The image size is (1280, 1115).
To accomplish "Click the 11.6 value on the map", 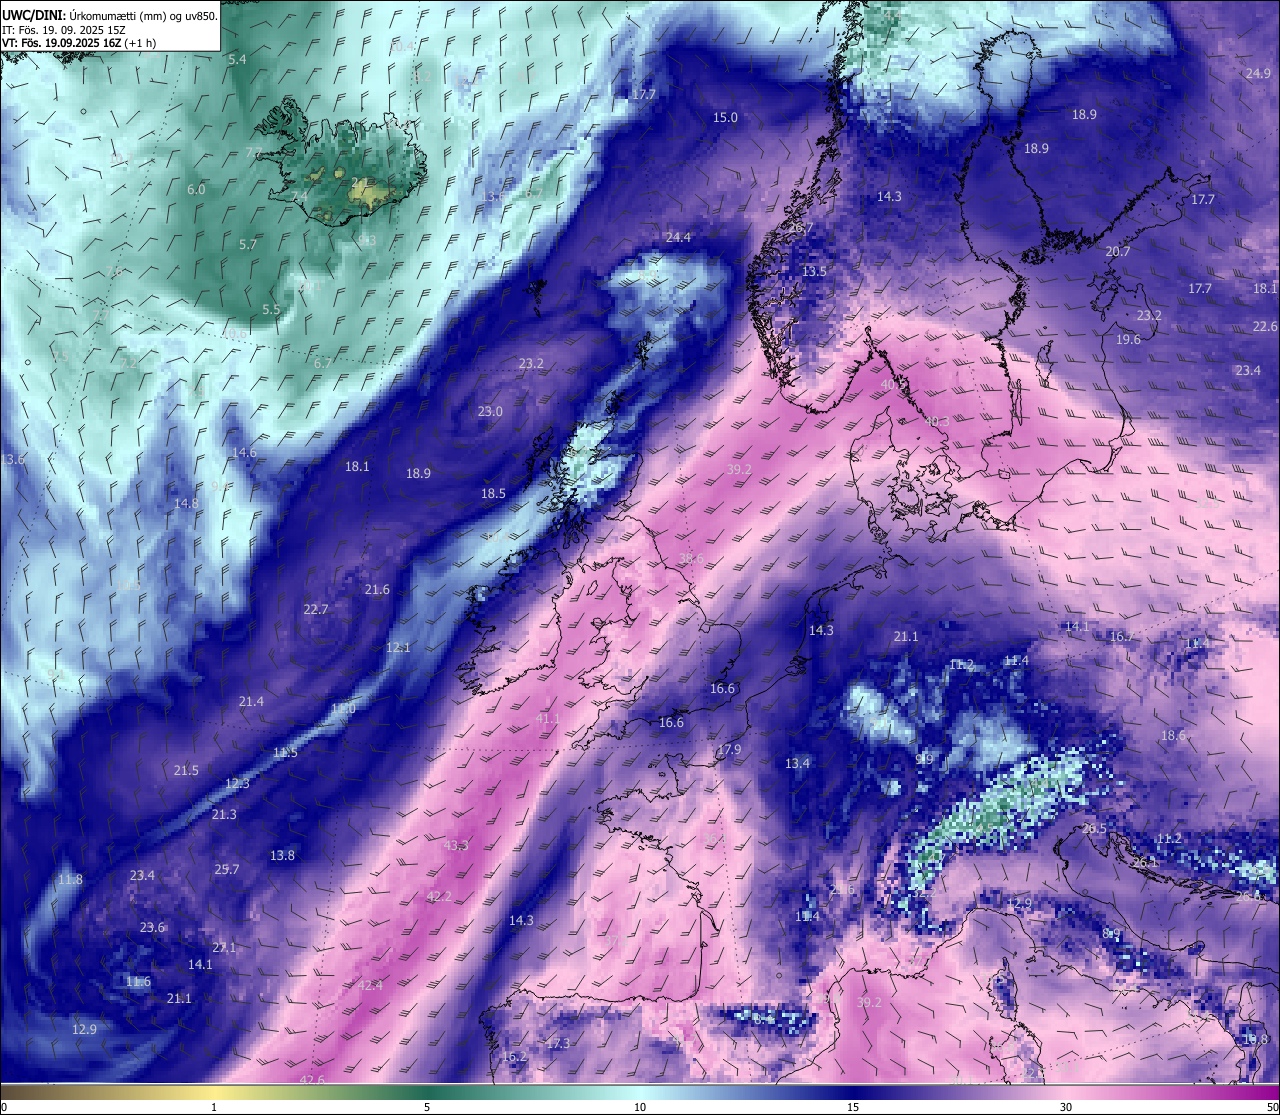I will (138, 982).
